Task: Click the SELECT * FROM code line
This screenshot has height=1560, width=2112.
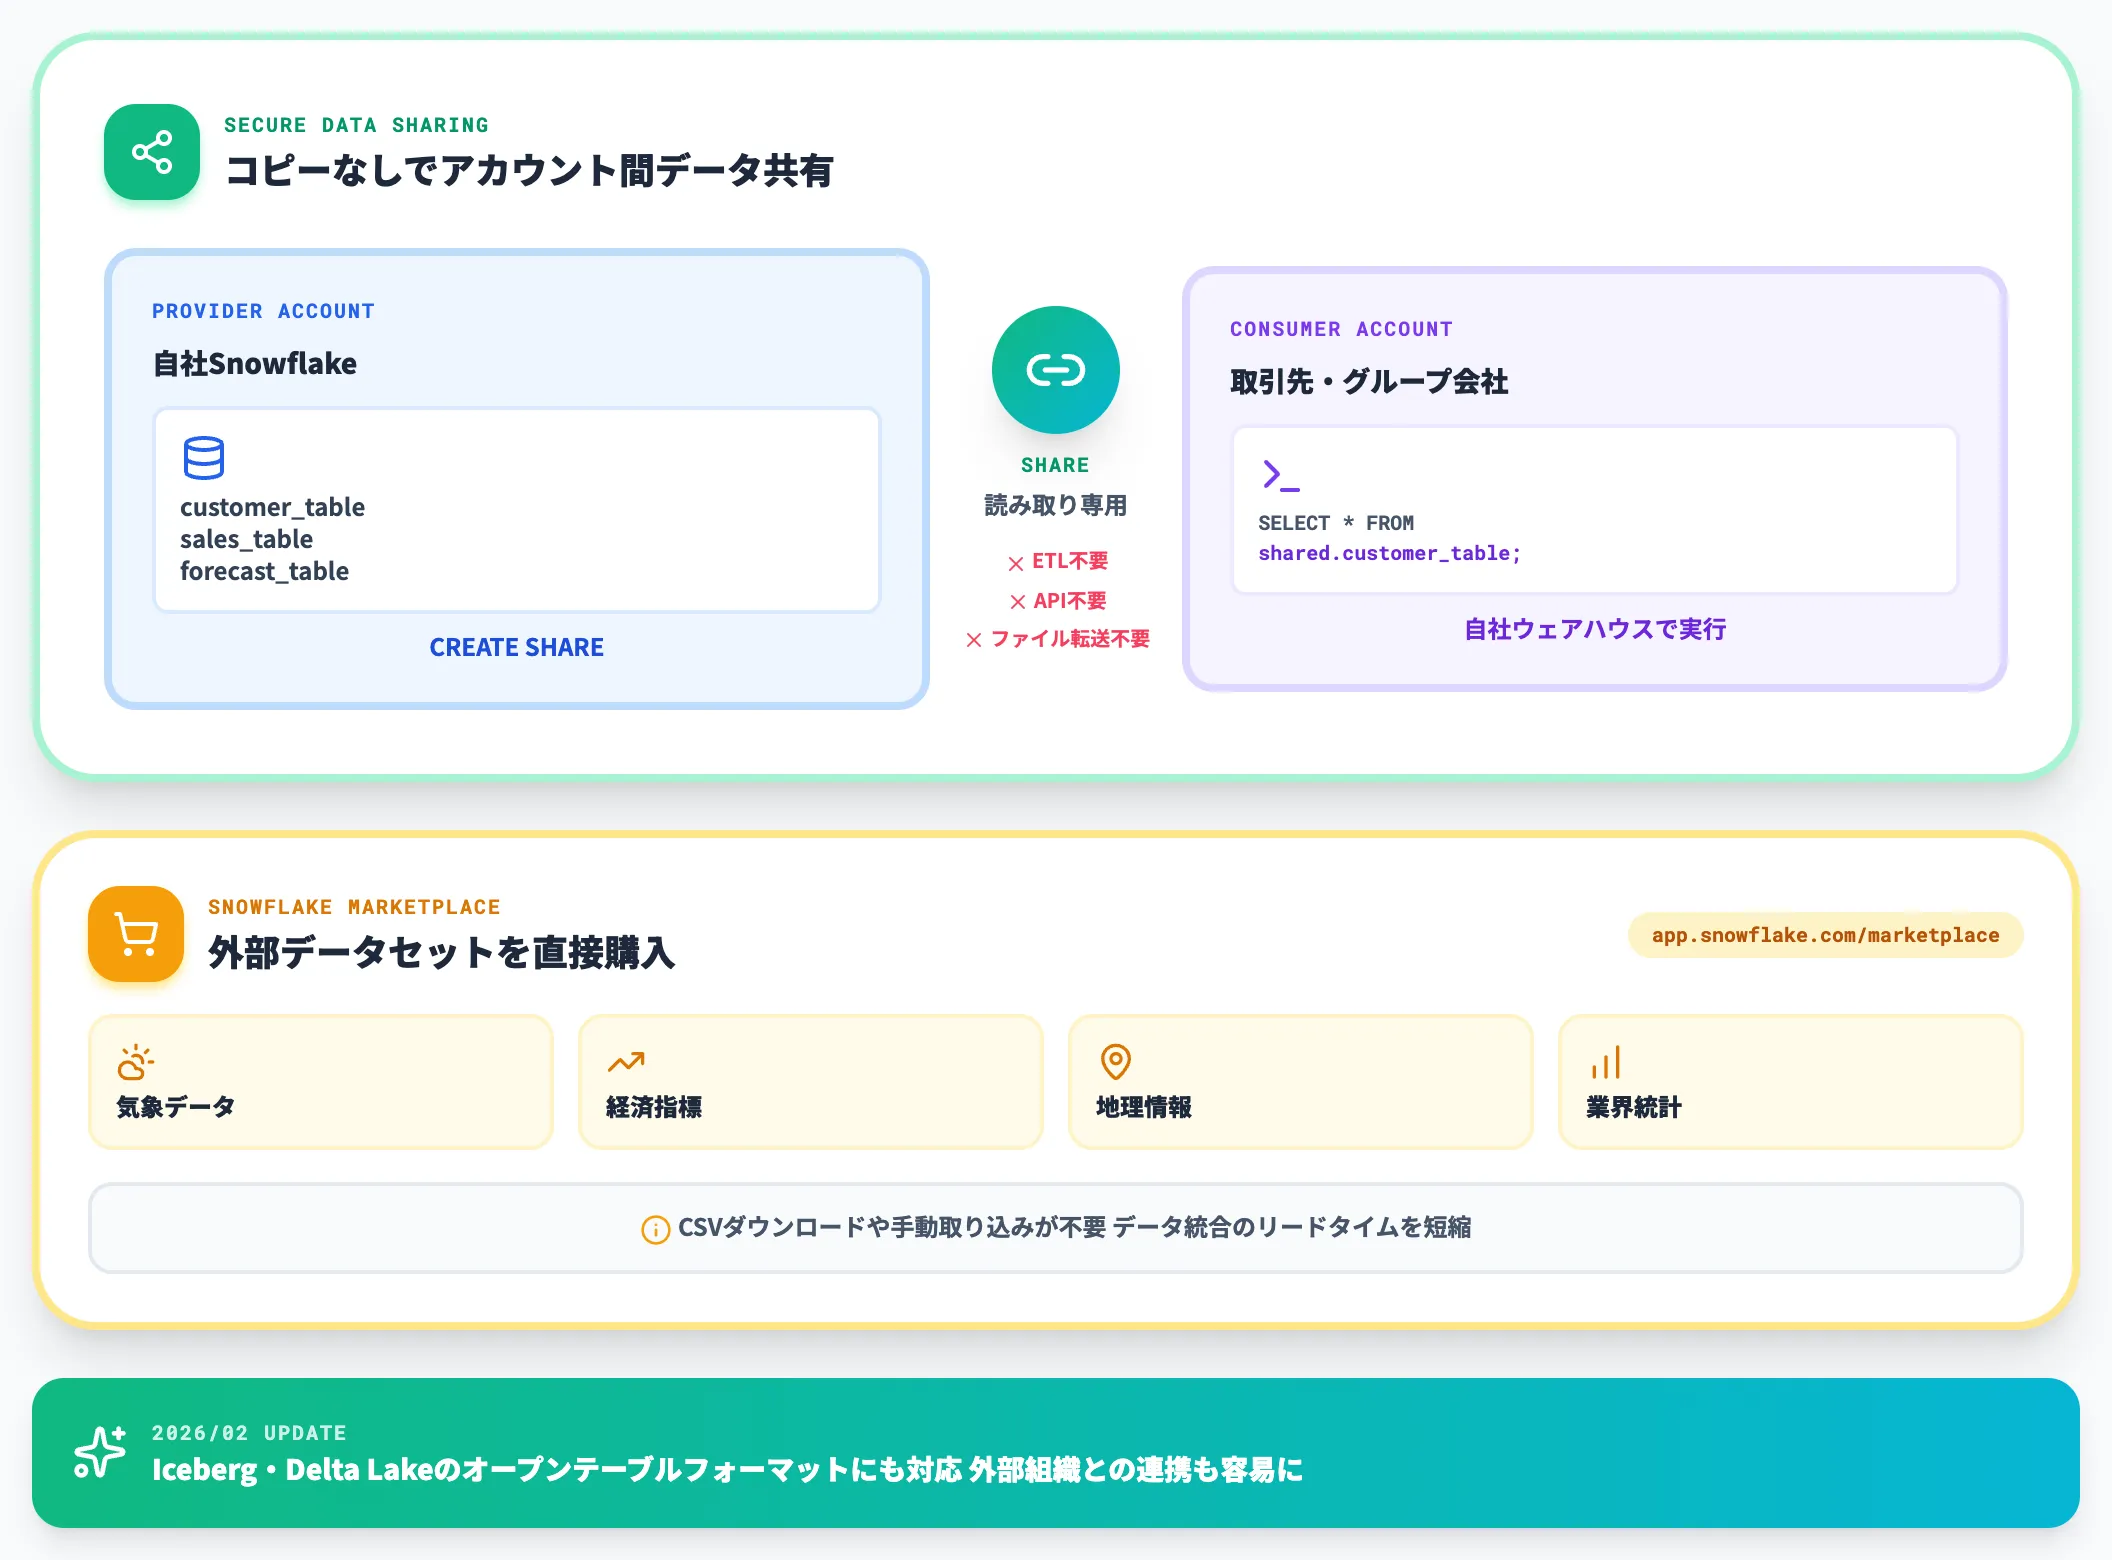Action: tap(1336, 523)
